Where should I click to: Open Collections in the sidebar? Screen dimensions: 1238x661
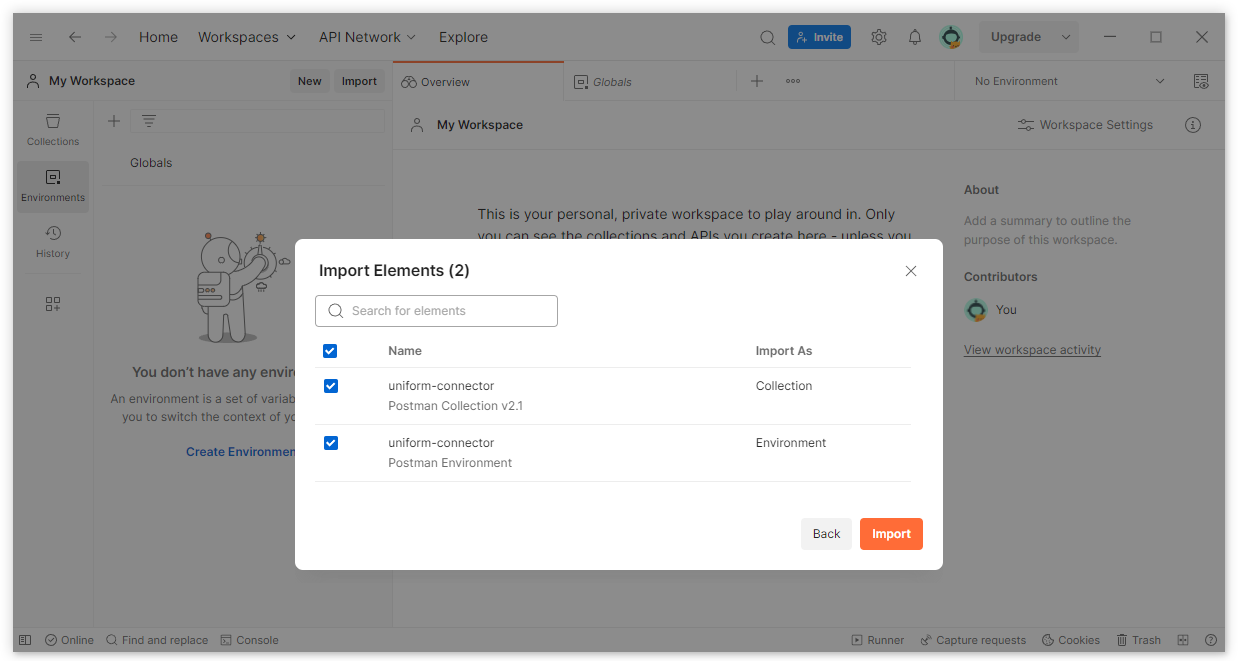pos(53,130)
